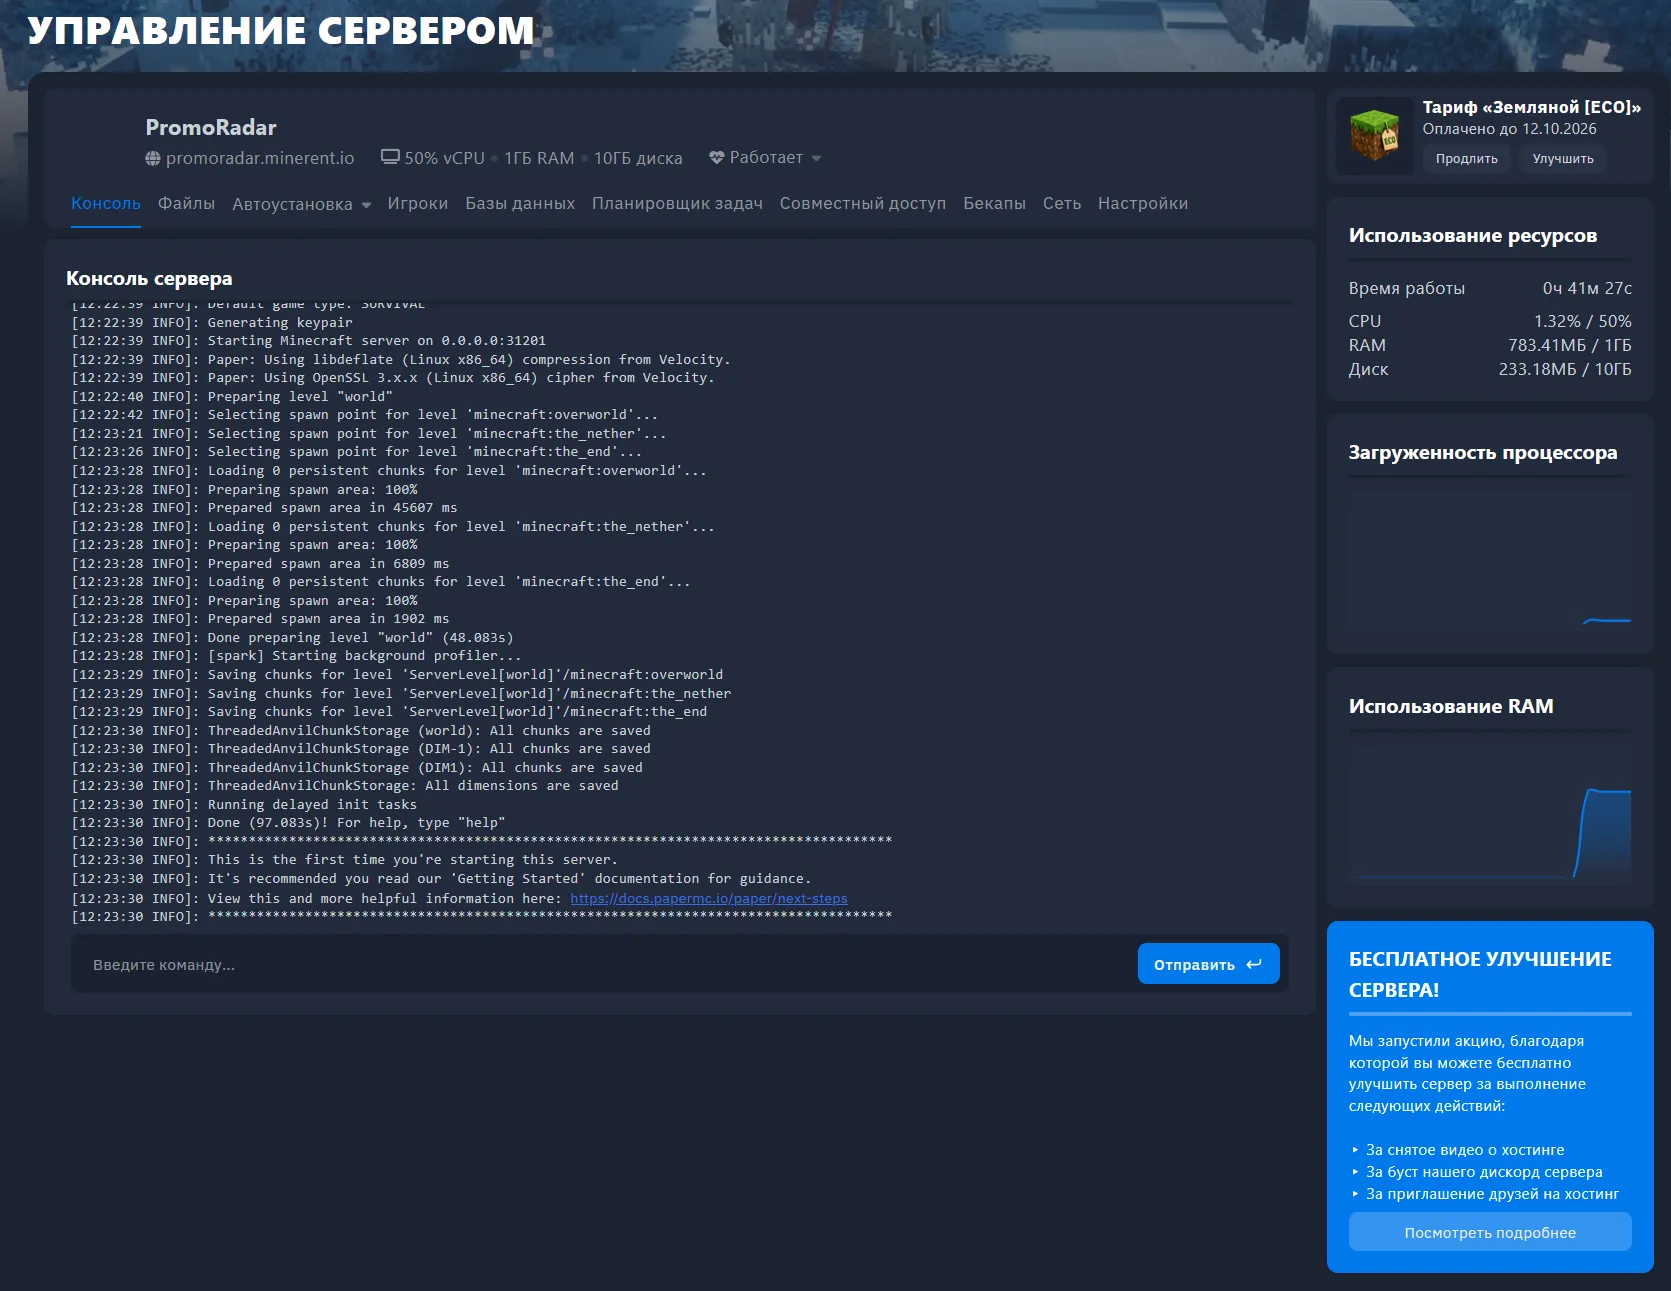Go to the Игроки tab
1671x1291 pixels.
[x=418, y=203]
